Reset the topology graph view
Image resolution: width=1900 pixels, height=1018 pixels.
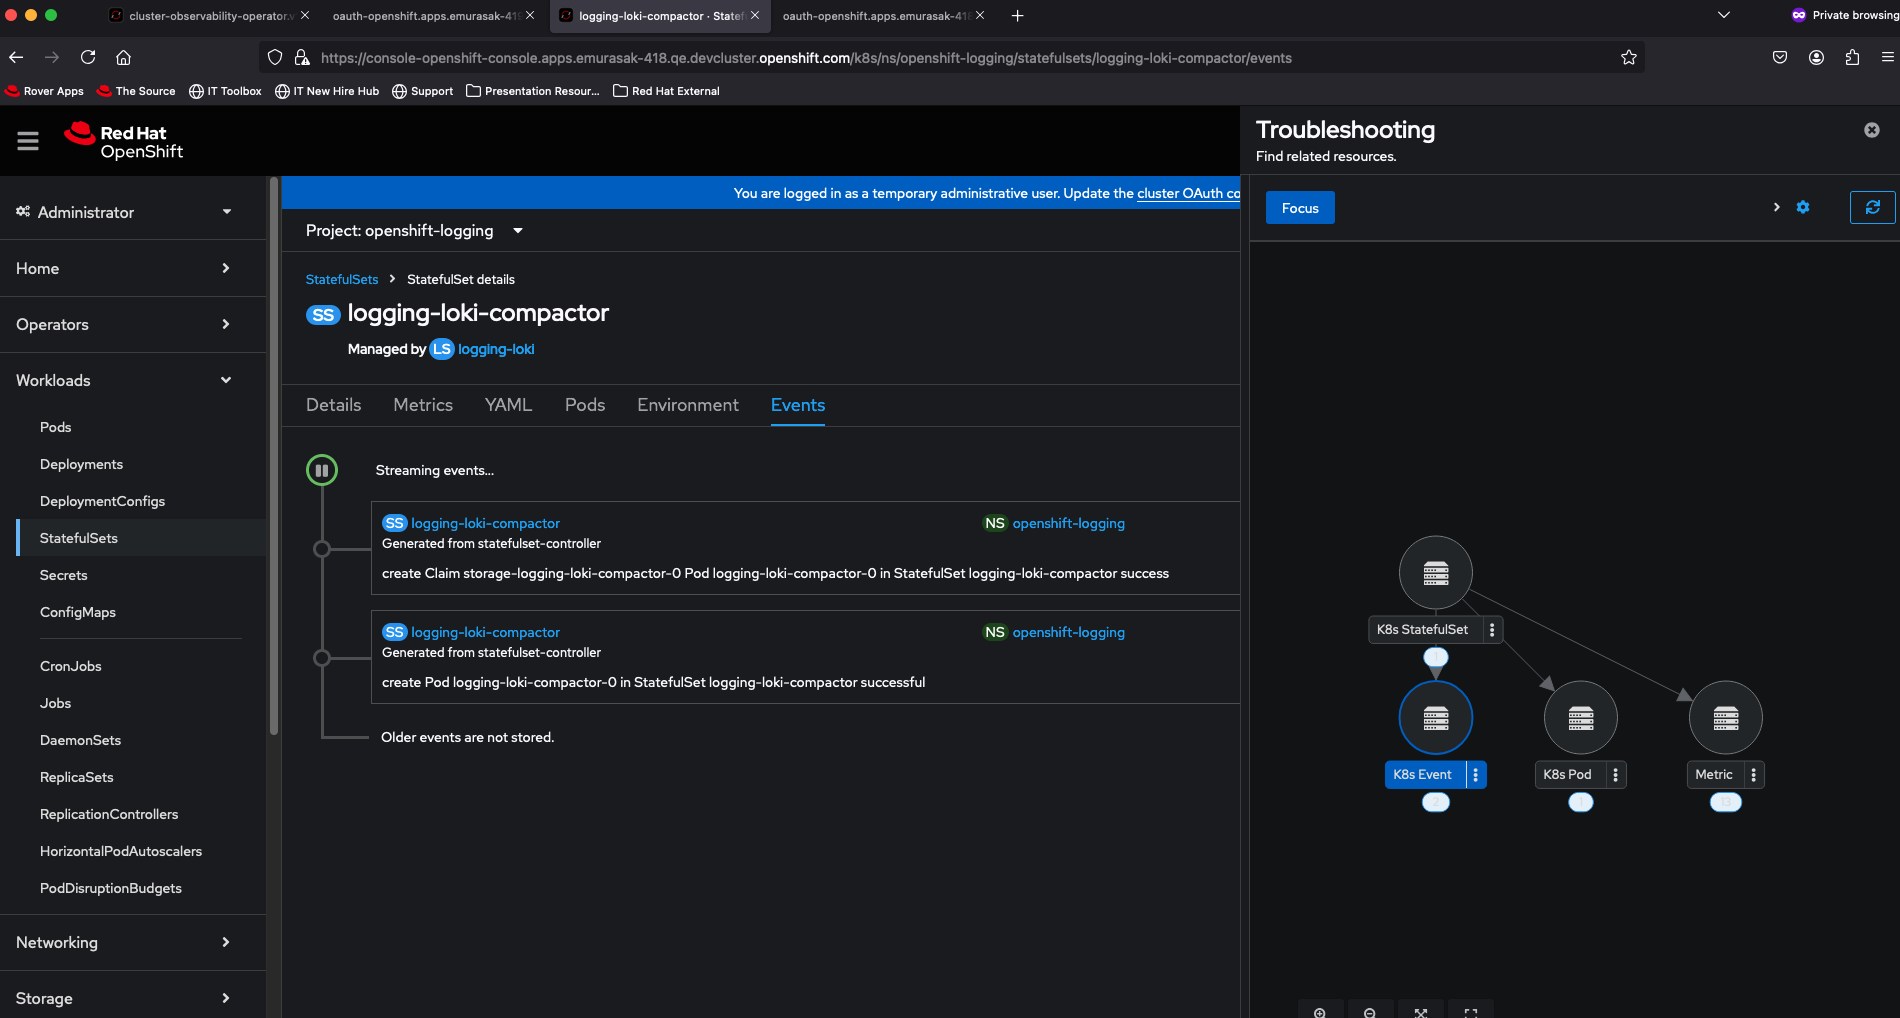click(x=1471, y=1011)
